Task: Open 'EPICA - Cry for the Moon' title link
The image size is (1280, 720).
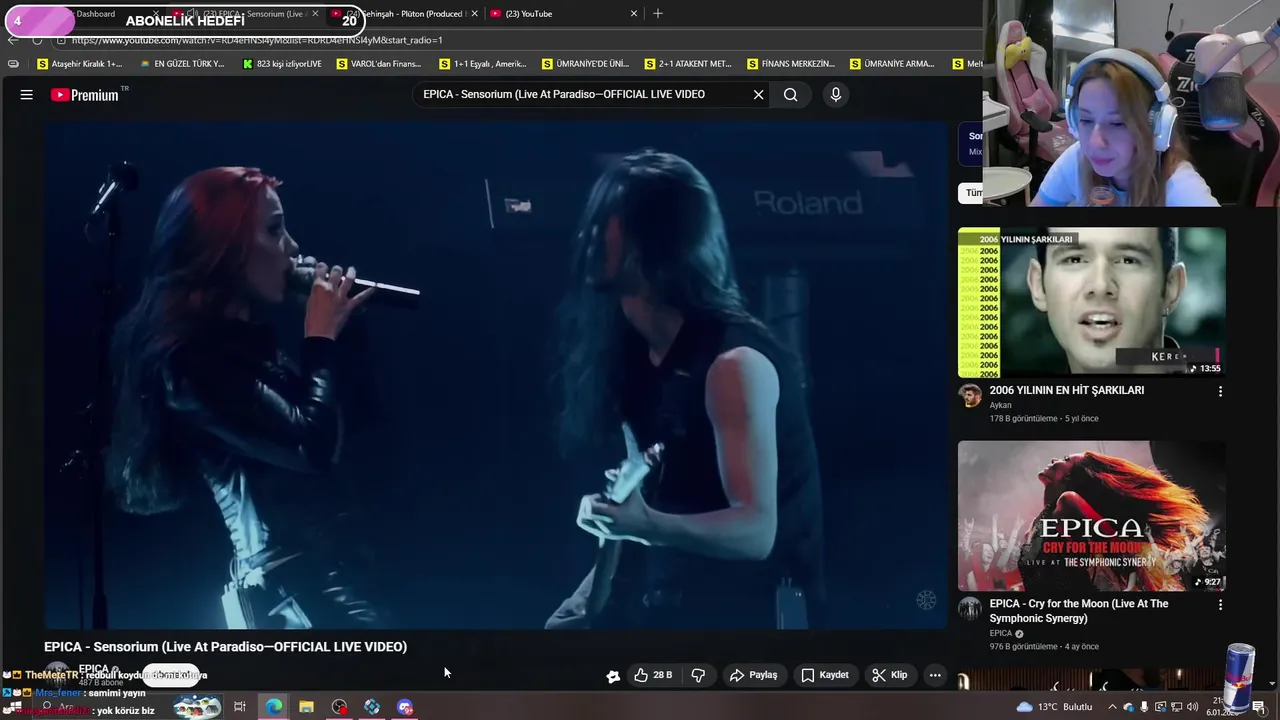Action: pos(1079,611)
